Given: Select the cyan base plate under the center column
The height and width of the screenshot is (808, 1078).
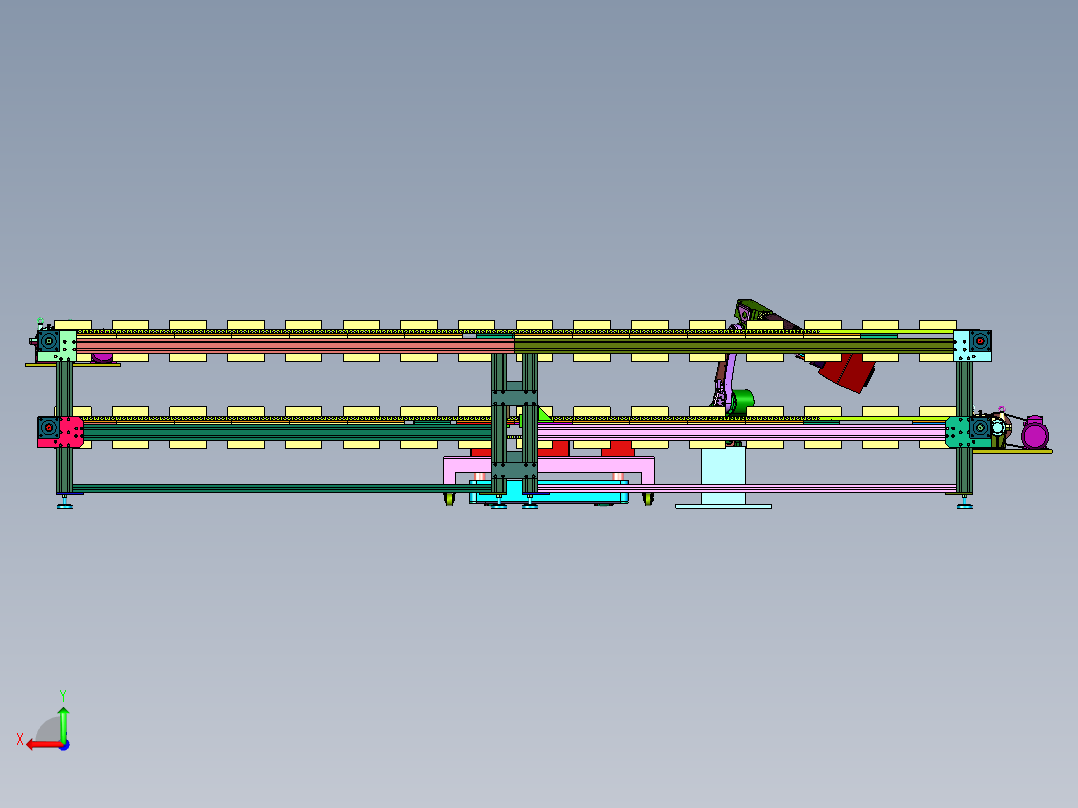Looking at the screenshot, I should click(549, 491).
